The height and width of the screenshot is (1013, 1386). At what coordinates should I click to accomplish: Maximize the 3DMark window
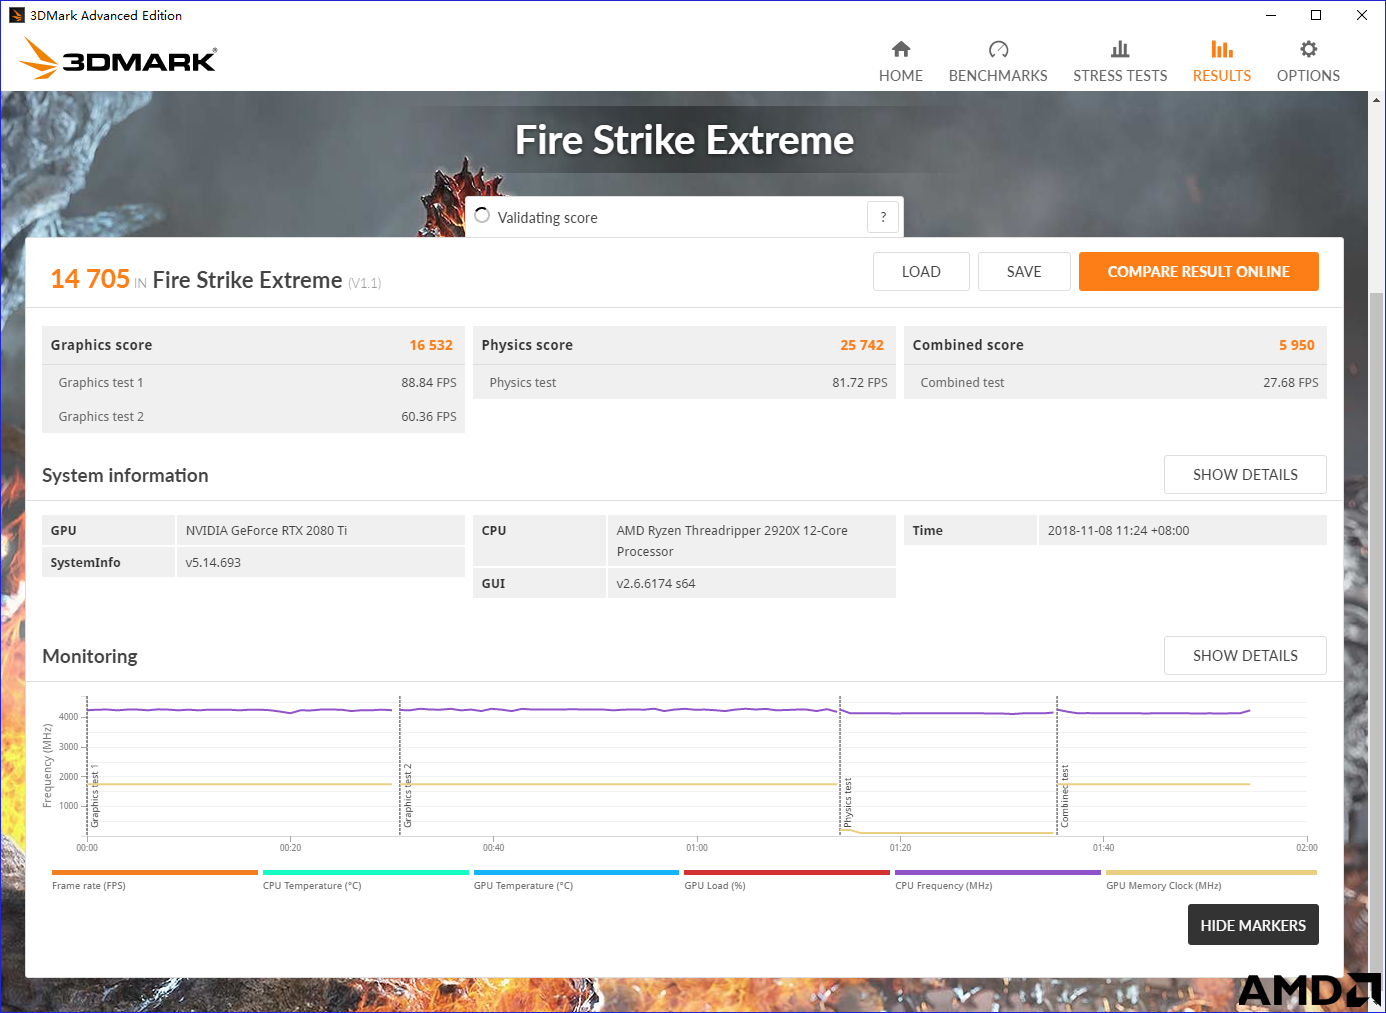point(1316,15)
